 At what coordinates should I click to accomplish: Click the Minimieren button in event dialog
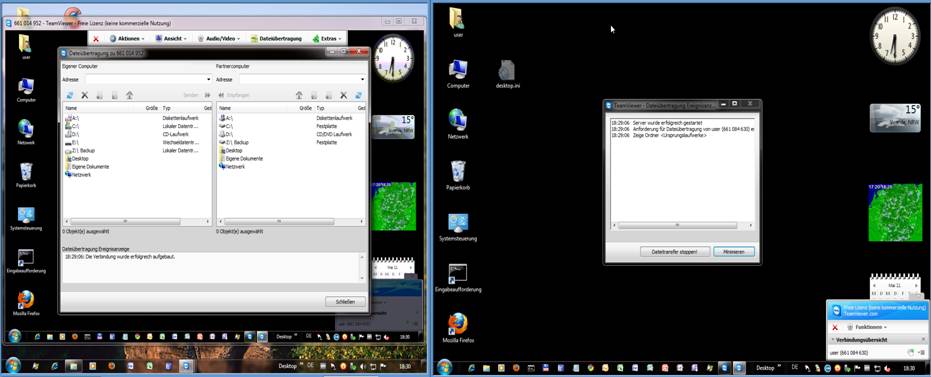pyautogui.click(x=734, y=252)
